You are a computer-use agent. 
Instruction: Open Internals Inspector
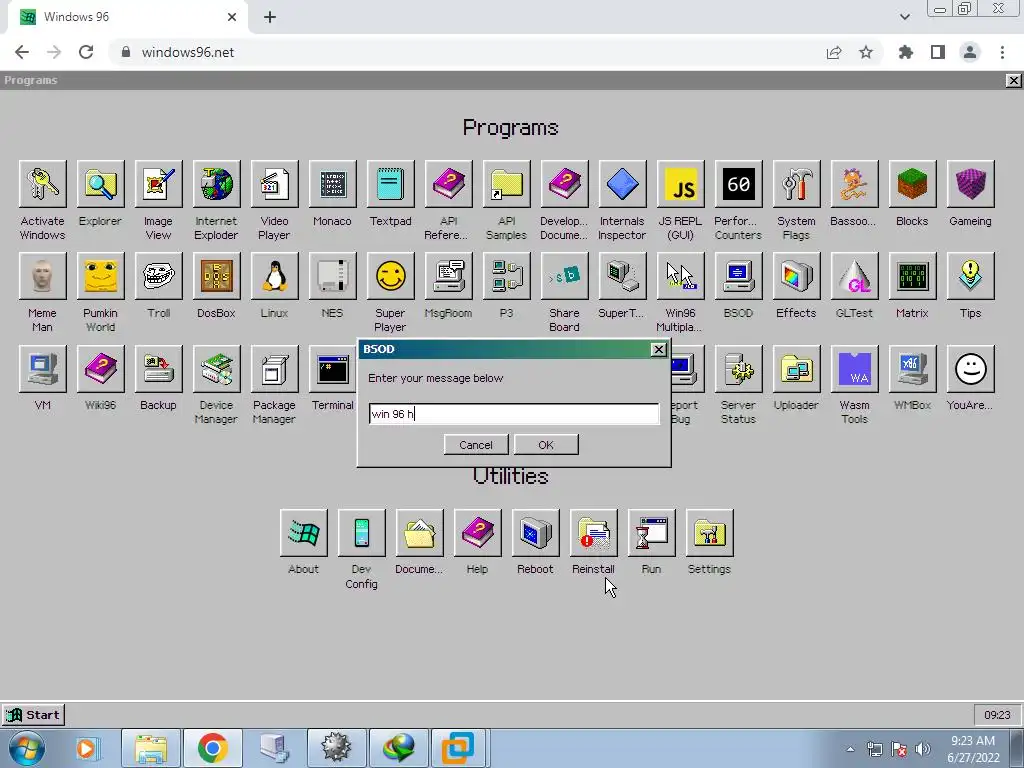622,184
